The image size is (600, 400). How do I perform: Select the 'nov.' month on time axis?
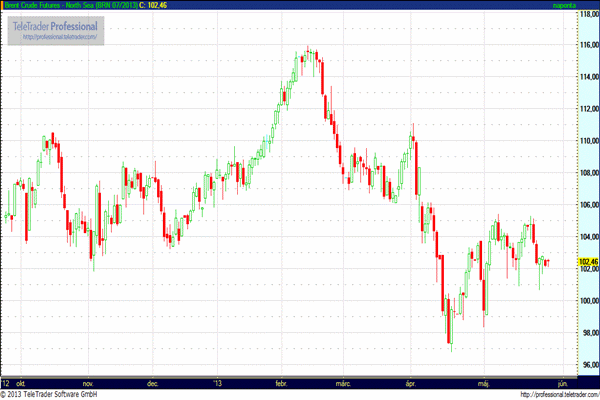(x=88, y=383)
